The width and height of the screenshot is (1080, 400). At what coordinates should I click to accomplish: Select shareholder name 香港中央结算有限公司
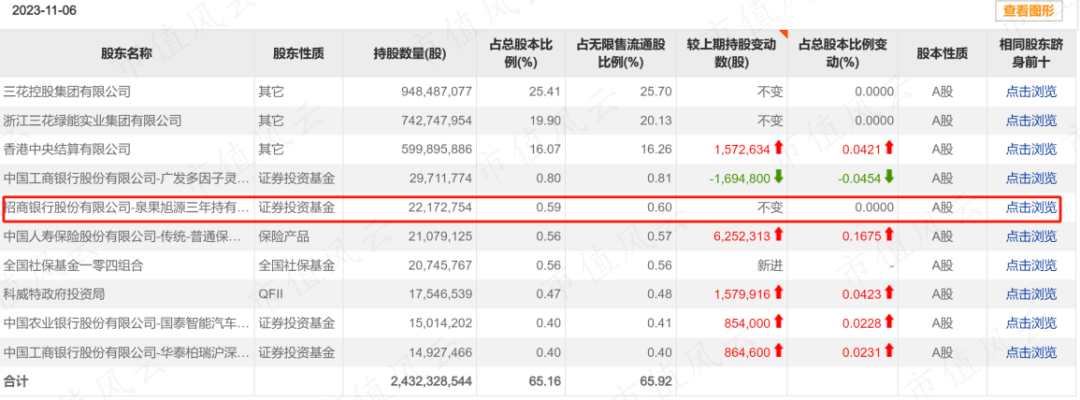tap(67, 149)
